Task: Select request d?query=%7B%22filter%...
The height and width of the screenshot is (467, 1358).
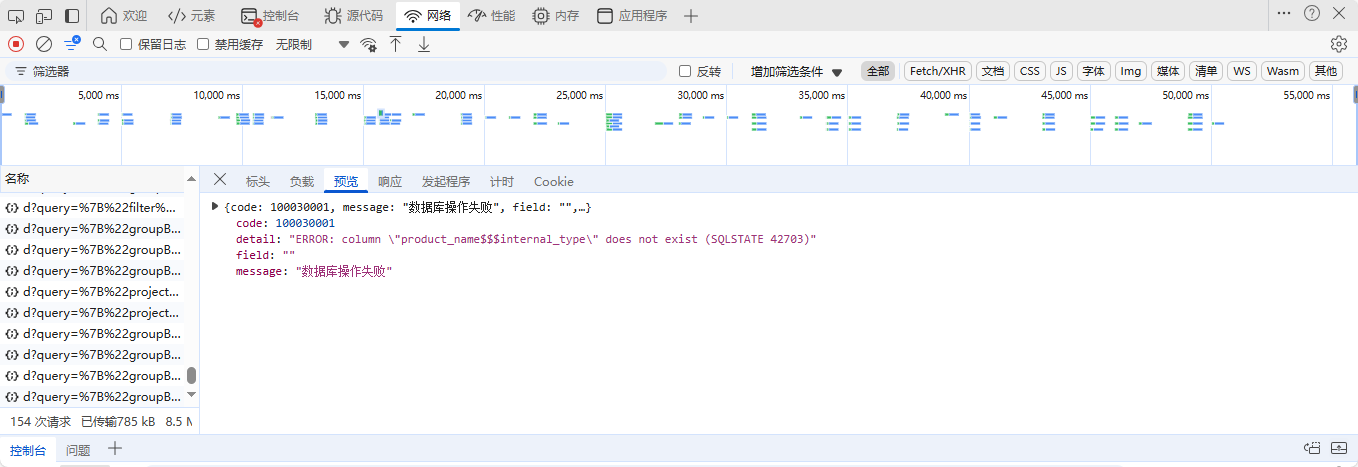Action: point(93,208)
